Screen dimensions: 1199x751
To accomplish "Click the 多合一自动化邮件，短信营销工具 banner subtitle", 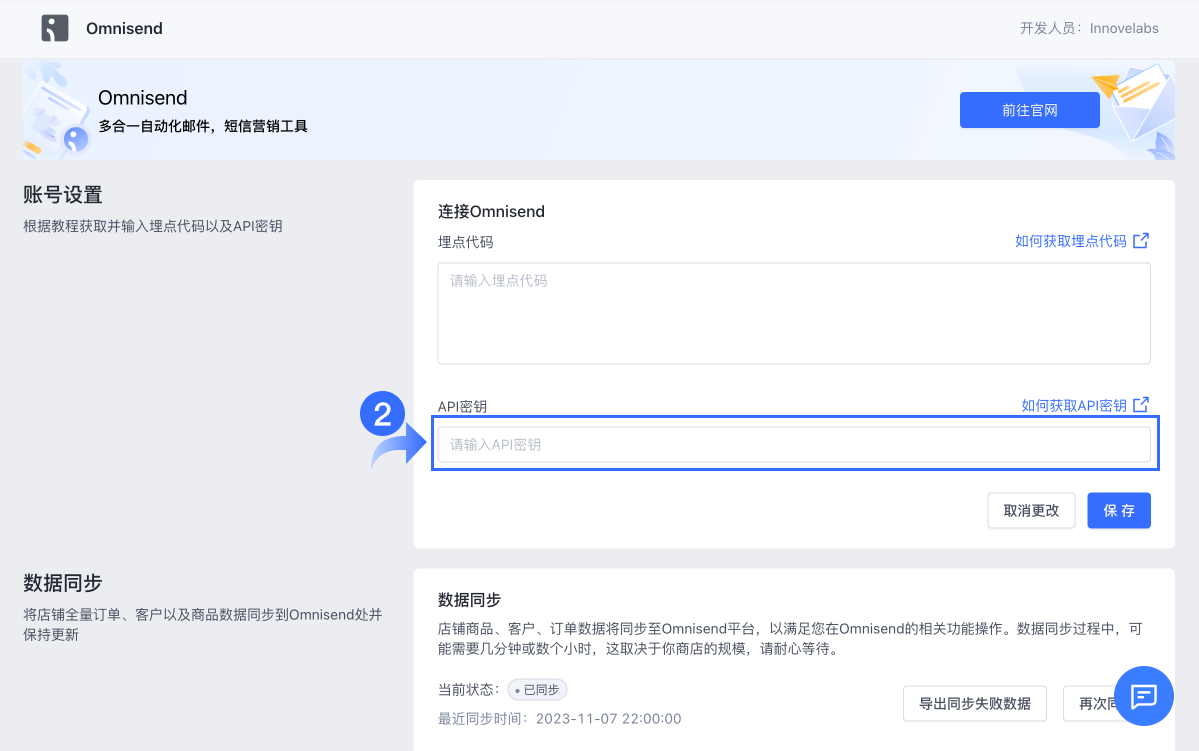I will (203, 126).
